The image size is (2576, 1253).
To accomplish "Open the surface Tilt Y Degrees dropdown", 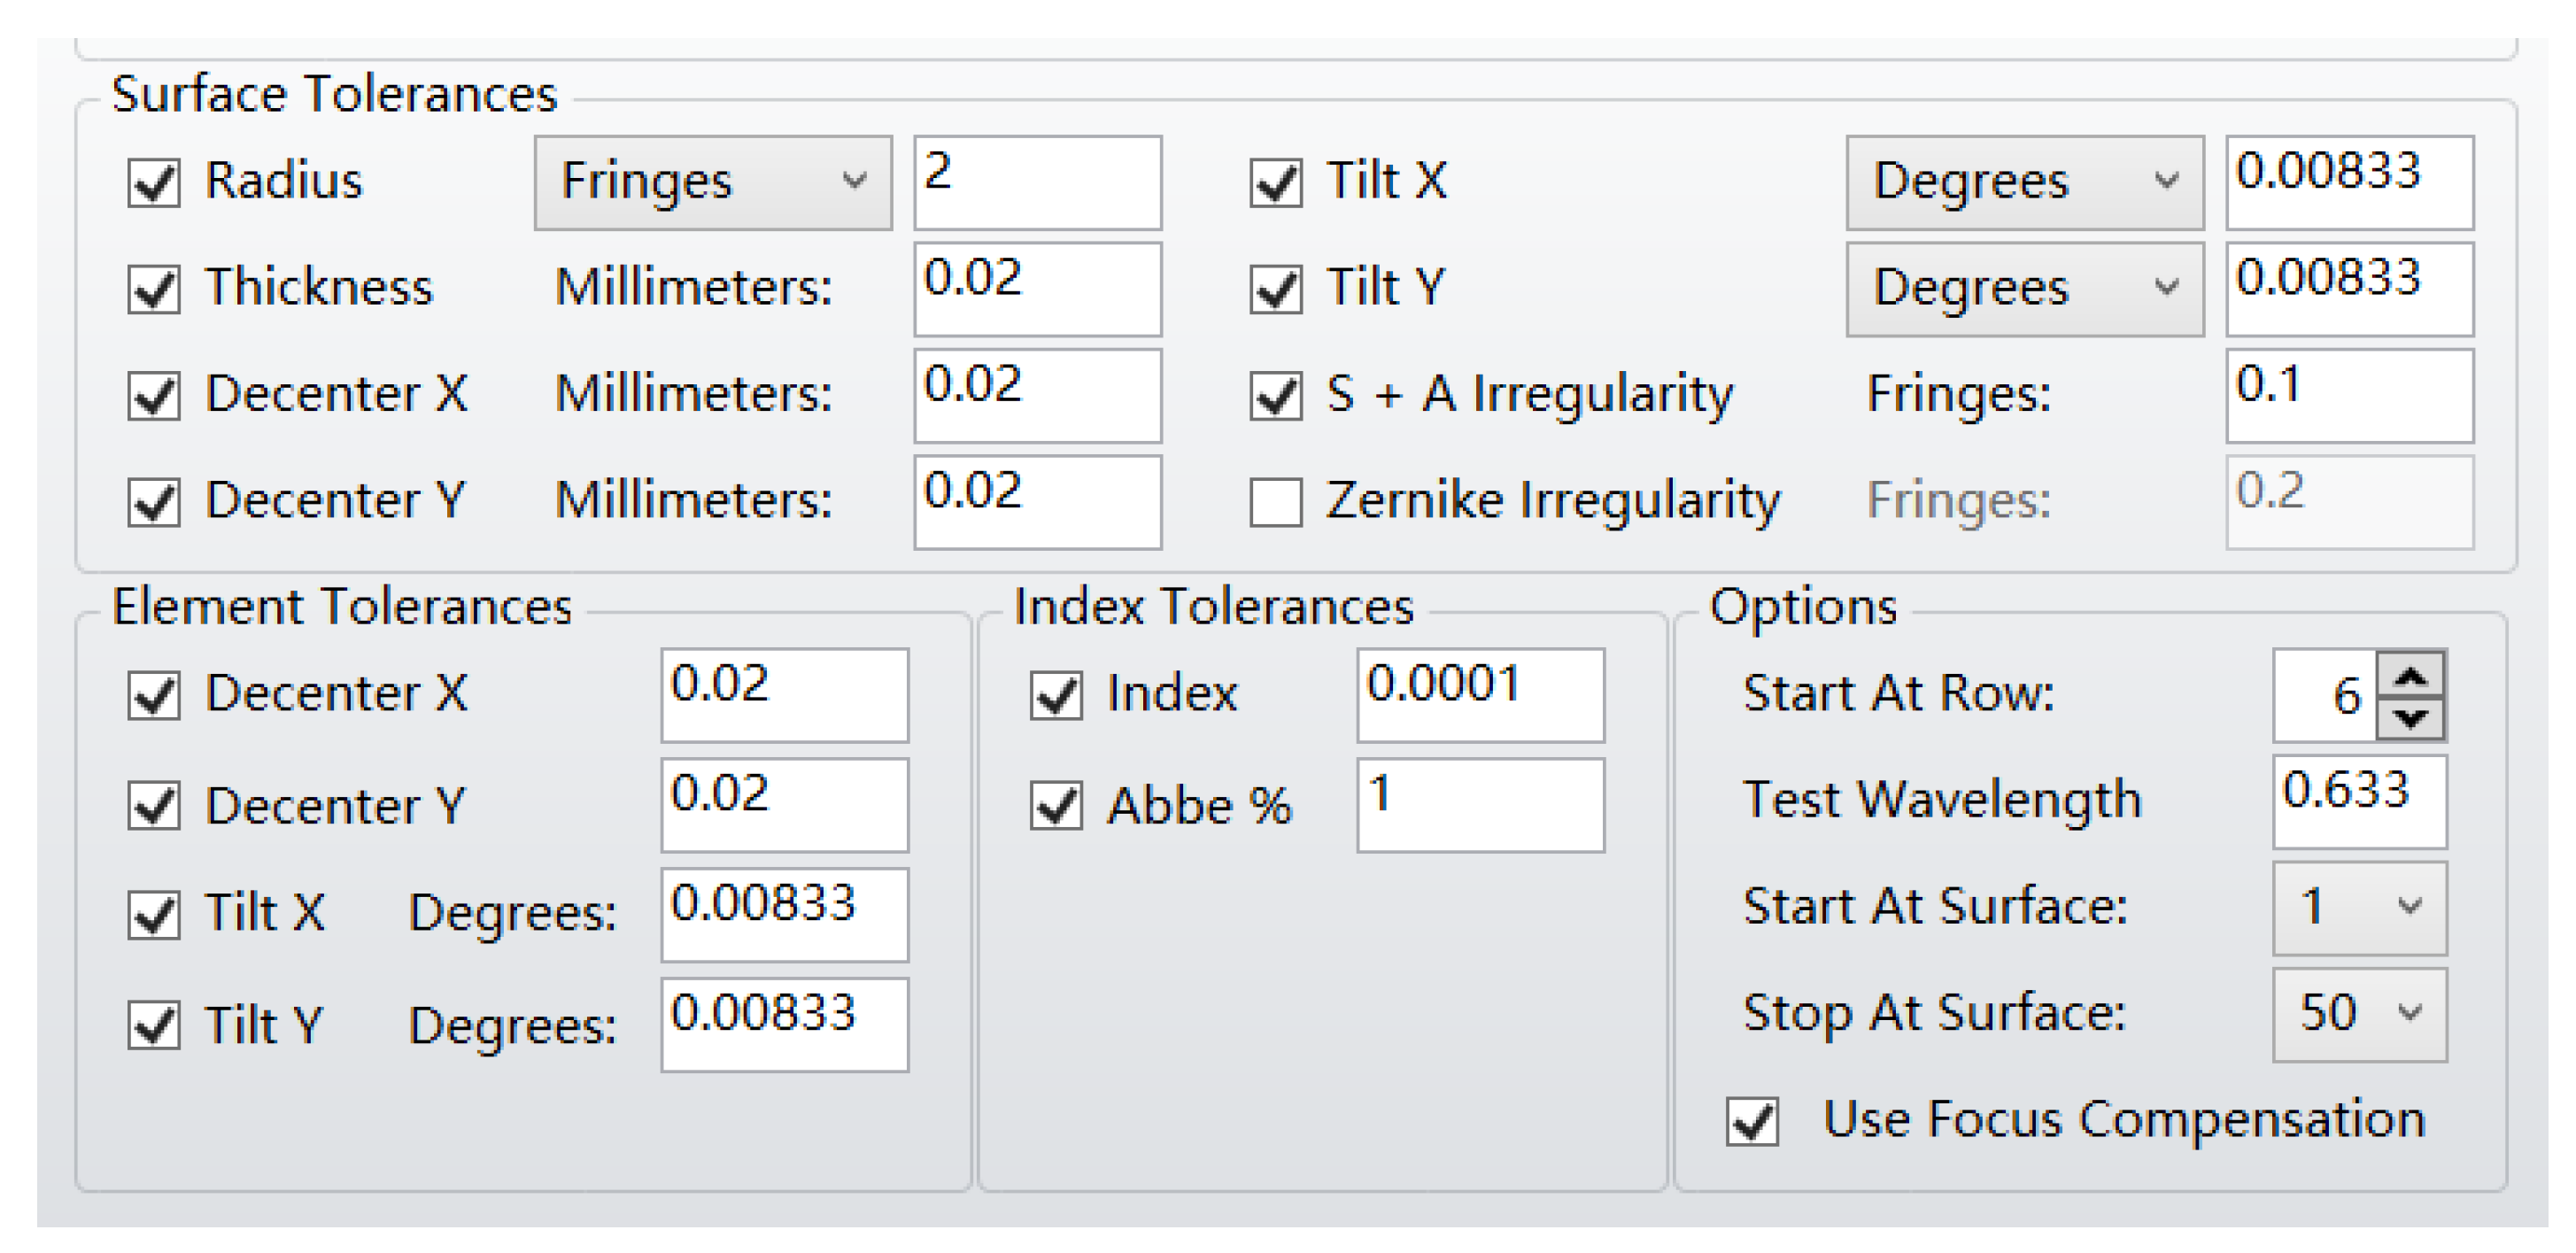I will 2024,290.
